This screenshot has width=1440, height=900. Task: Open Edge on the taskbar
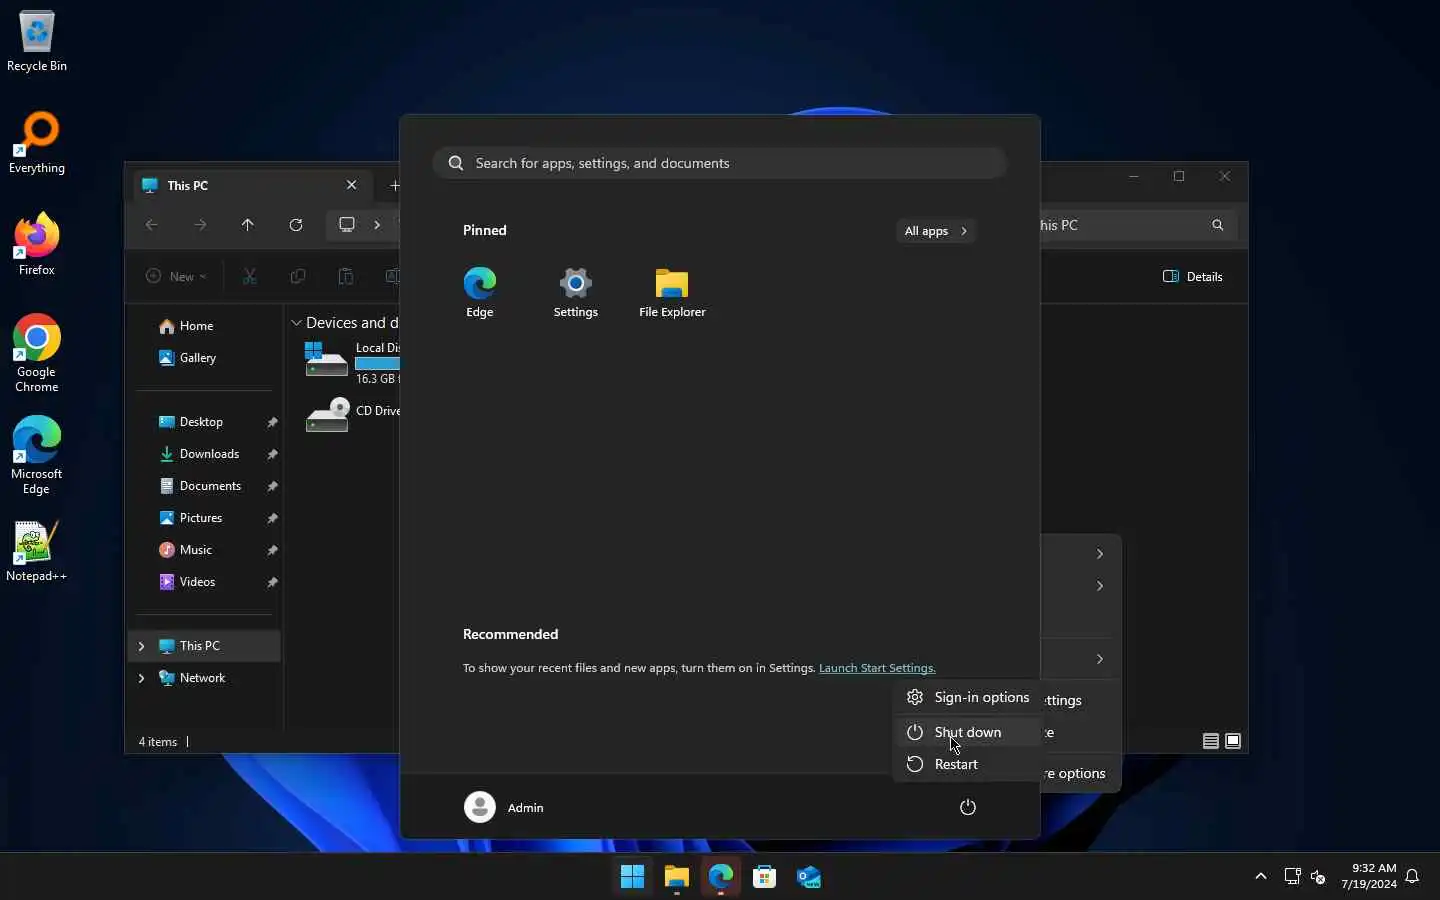tap(721, 877)
